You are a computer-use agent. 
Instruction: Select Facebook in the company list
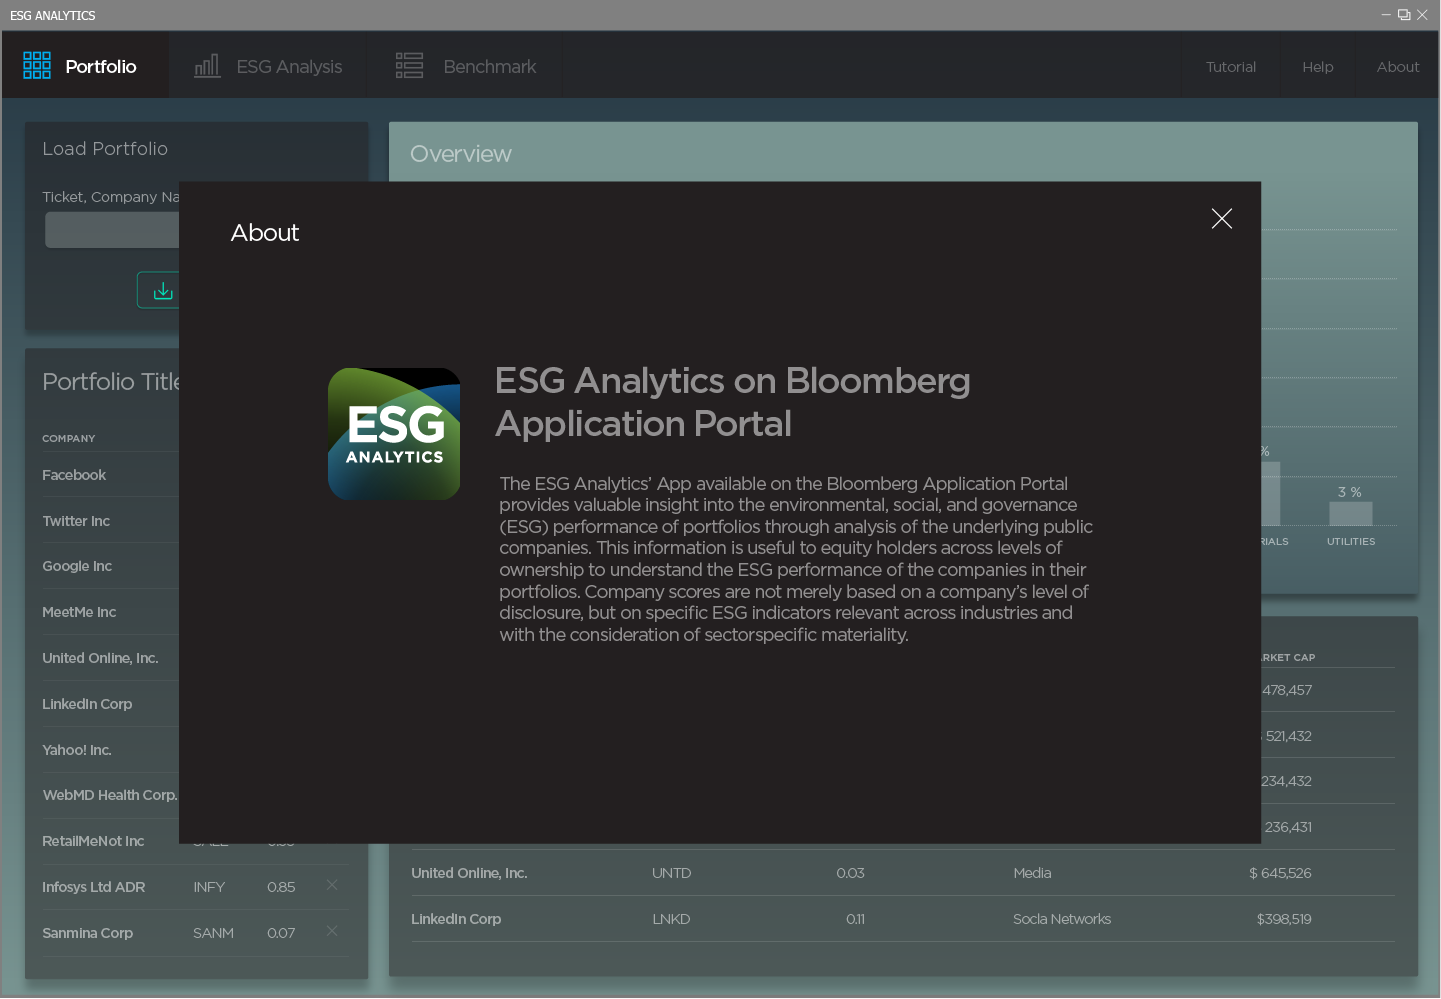(x=74, y=475)
